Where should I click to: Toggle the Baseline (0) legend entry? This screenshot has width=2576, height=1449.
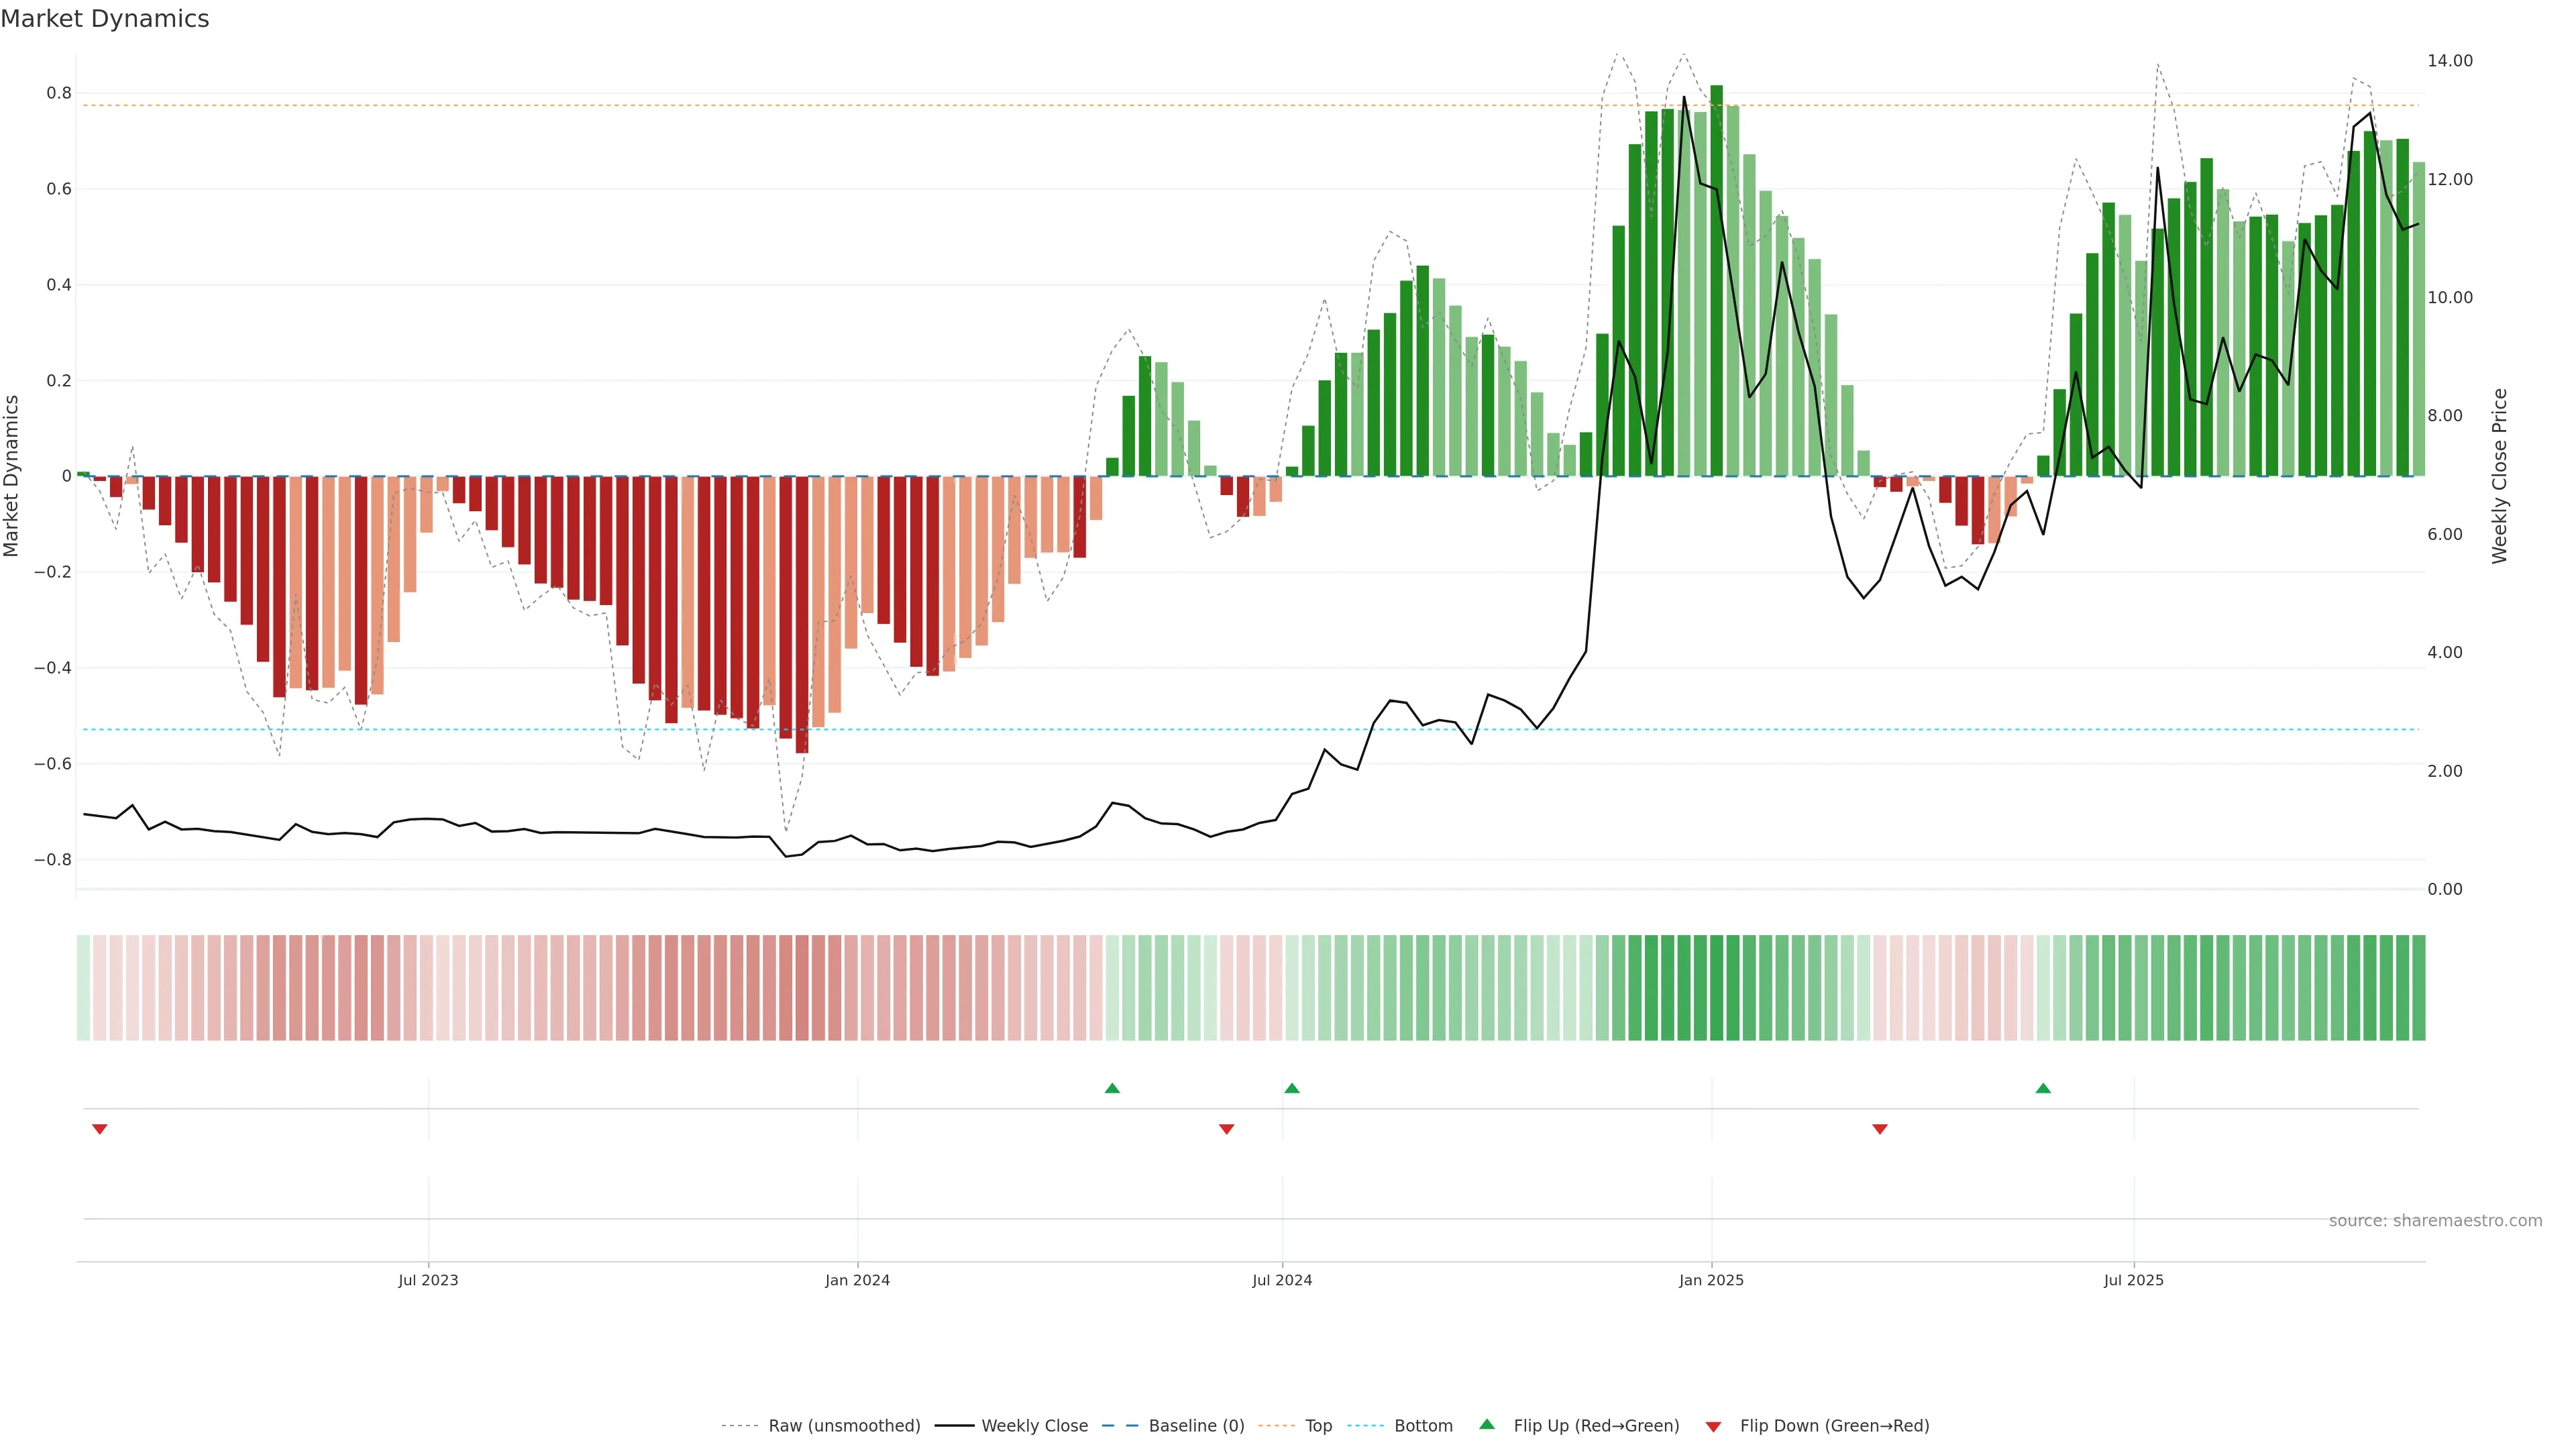[x=1196, y=1426]
